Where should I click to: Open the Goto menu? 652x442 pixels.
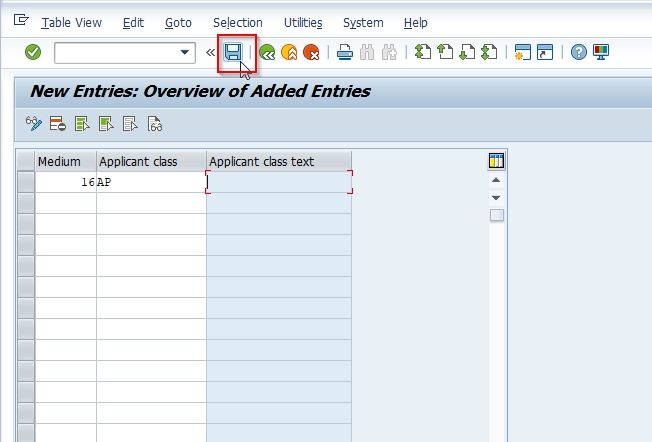click(x=178, y=22)
